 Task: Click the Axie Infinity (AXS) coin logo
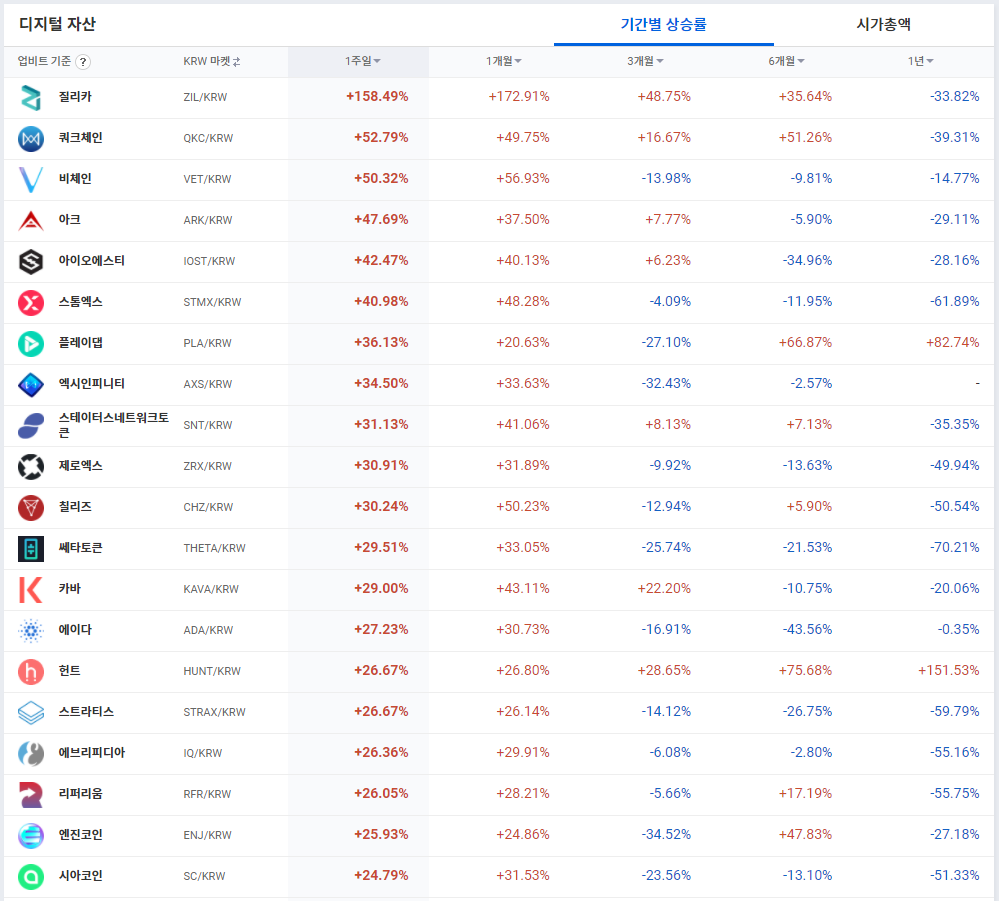click(x=31, y=384)
